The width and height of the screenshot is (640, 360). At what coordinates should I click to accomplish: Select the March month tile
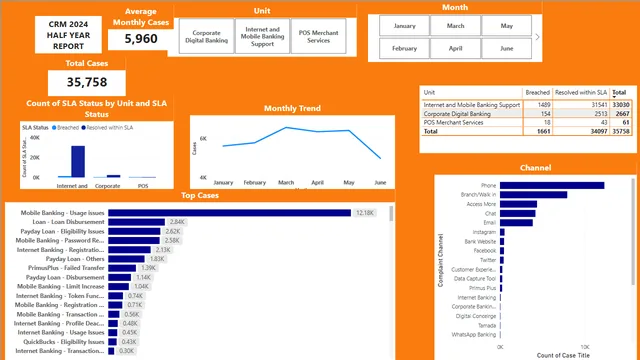click(x=456, y=26)
